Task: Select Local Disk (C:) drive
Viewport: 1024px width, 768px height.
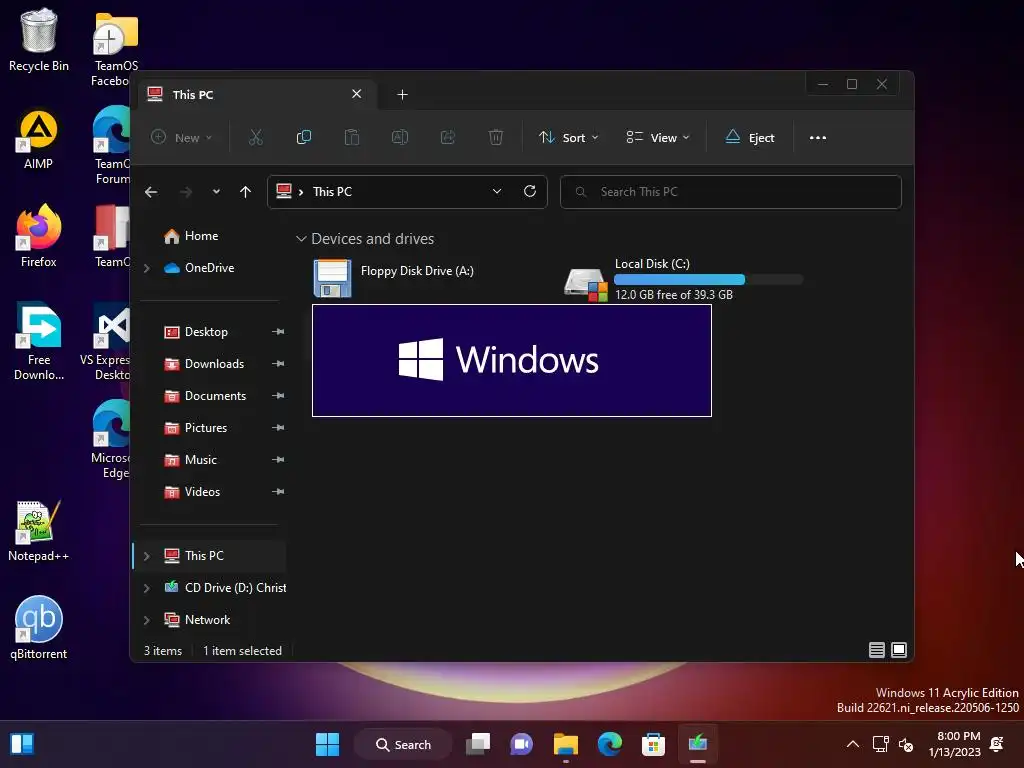Action: tap(683, 280)
